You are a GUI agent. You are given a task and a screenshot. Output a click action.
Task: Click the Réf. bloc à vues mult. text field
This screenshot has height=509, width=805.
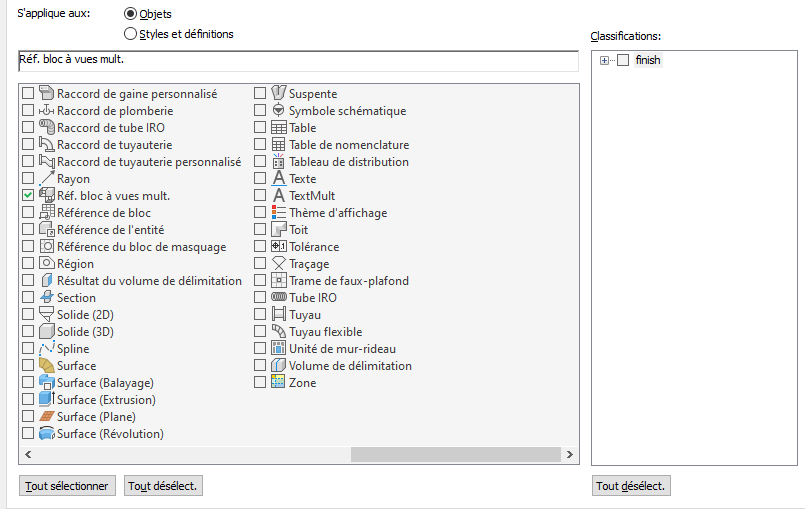[x=298, y=62]
